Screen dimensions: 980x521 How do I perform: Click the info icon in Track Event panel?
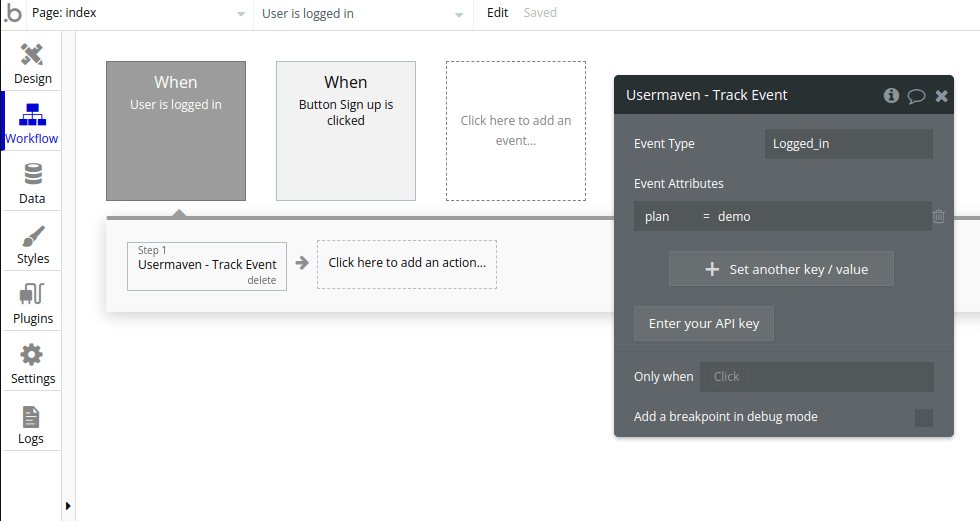tap(891, 96)
